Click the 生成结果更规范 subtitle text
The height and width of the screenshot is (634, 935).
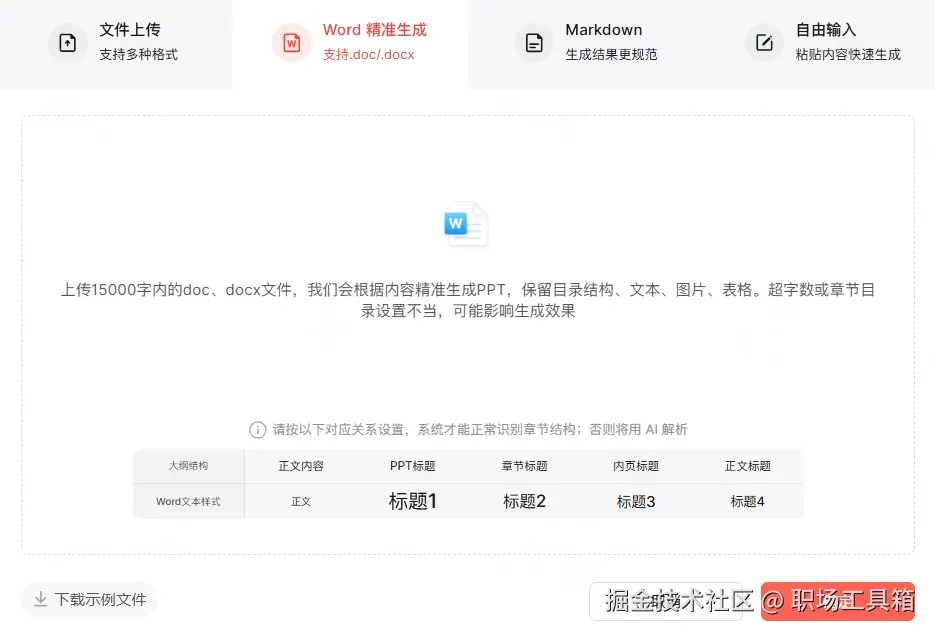tap(611, 54)
